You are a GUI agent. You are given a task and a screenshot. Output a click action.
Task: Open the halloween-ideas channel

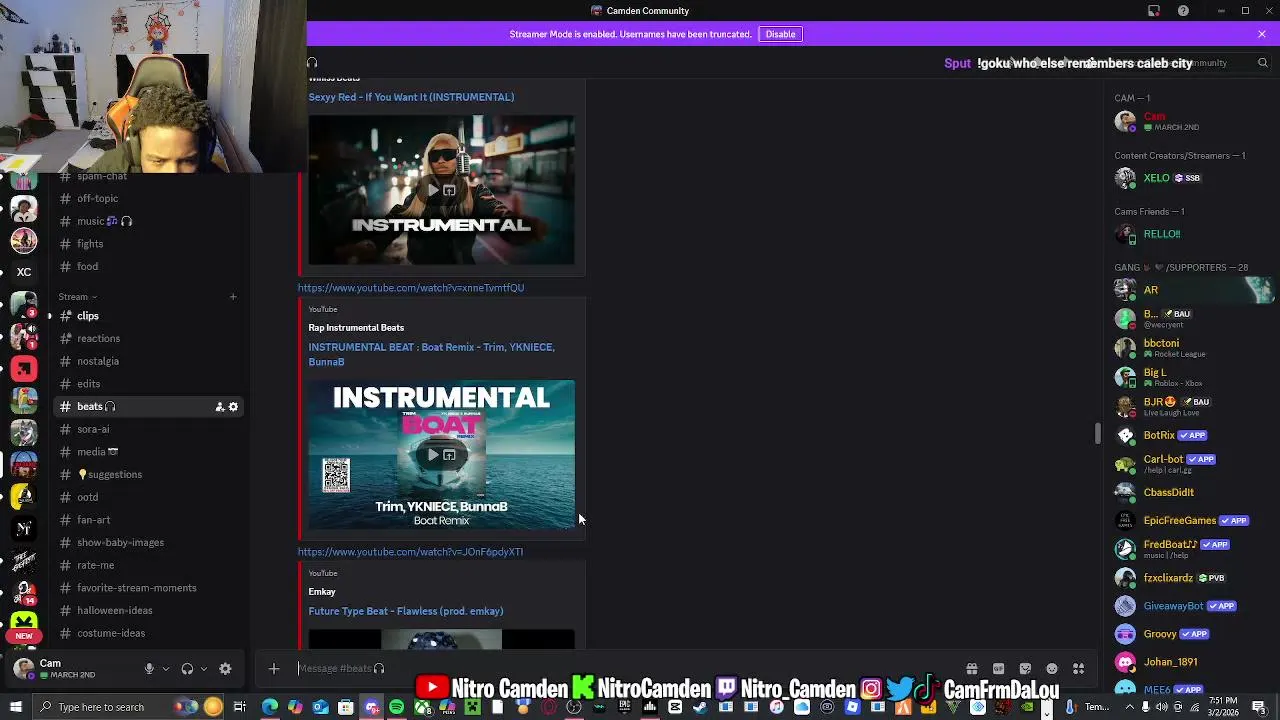click(x=150, y=610)
